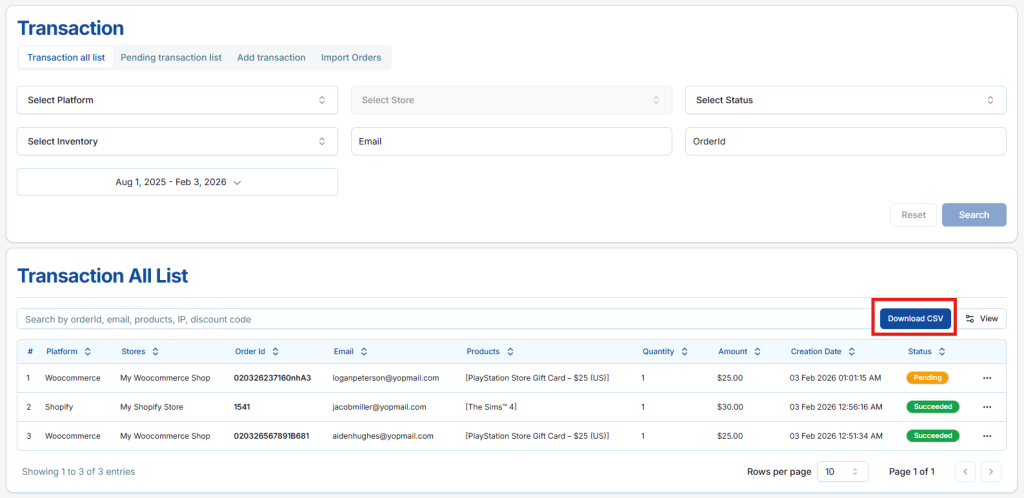Screen dimensions: 1024x498
Task: Go to previous page arrow
Action: pyautogui.click(x=966, y=471)
